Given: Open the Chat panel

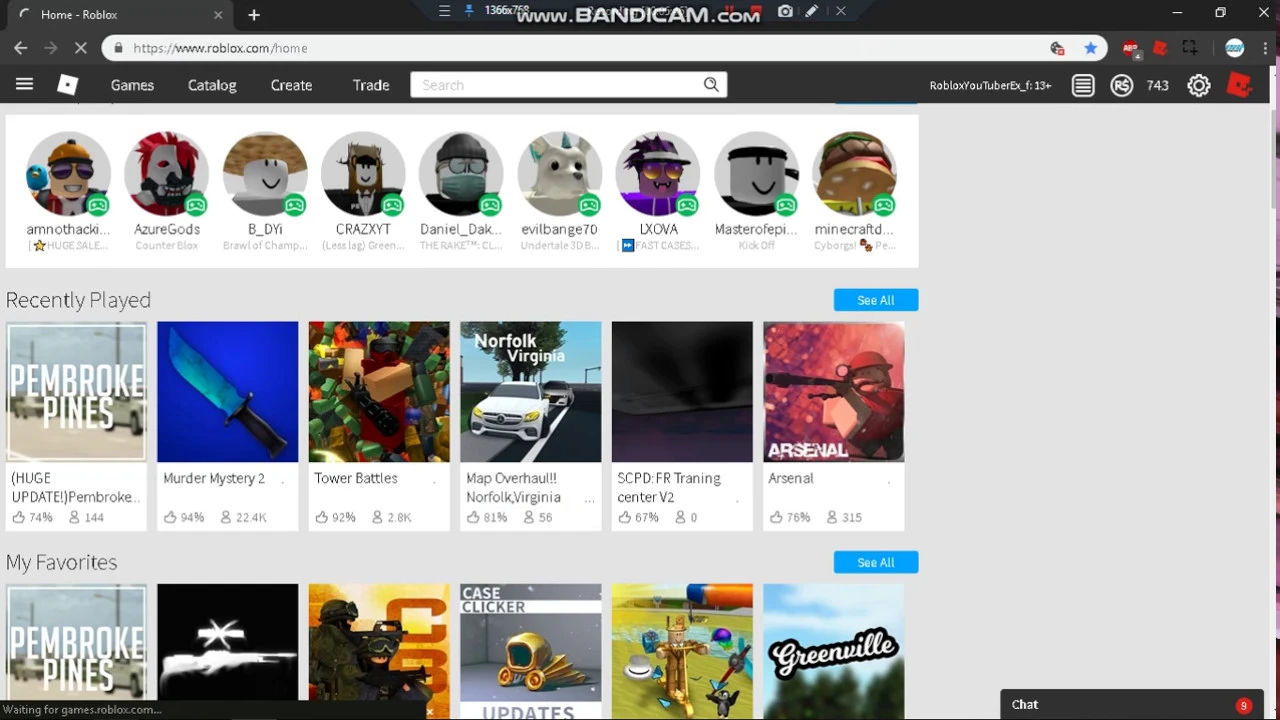Looking at the screenshot, I should point(1131,705).
